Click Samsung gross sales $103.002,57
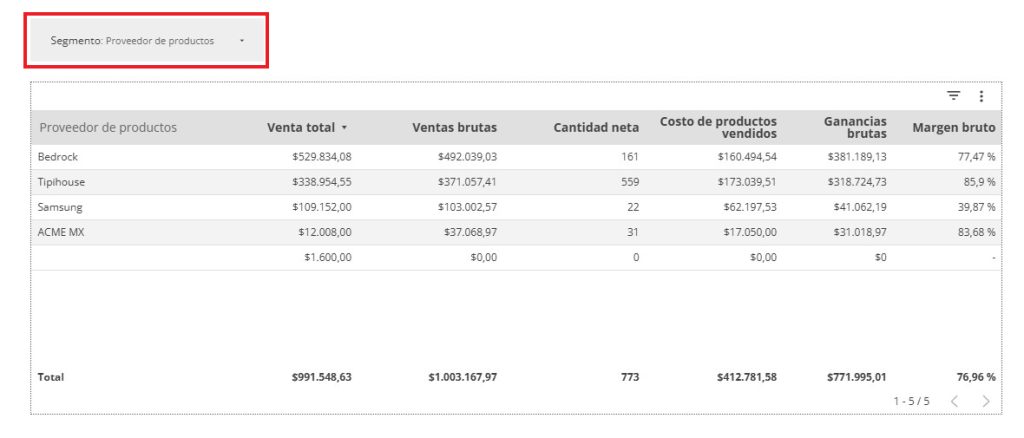Screen dimensions: 1024x438 [468, 207]
